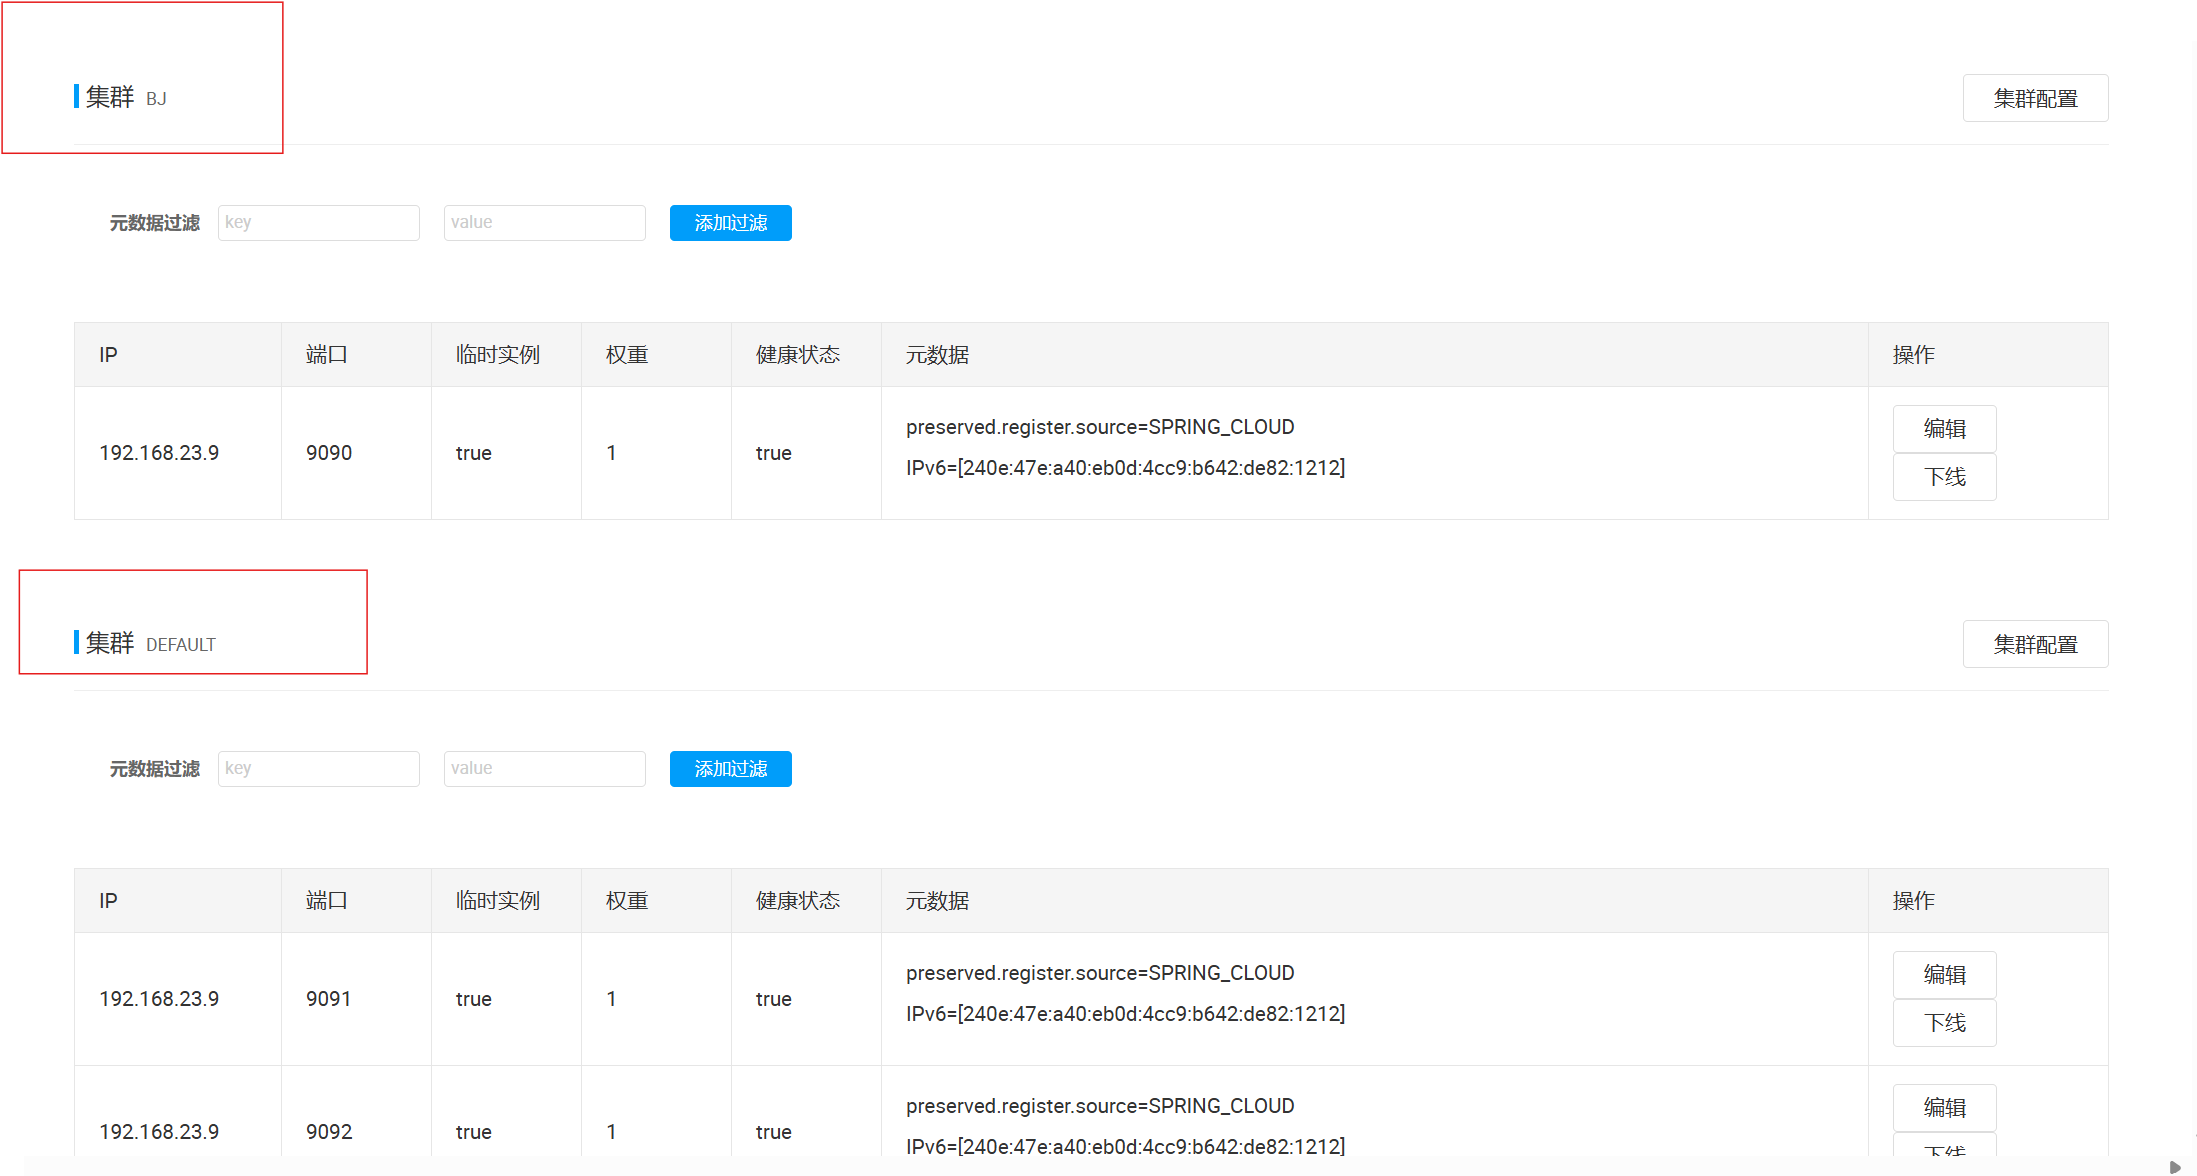The height and width of the screenshot is (1176, 2197).
Task: Click the horizontal scrollbar right arrow
Action: (2174, 1167)
